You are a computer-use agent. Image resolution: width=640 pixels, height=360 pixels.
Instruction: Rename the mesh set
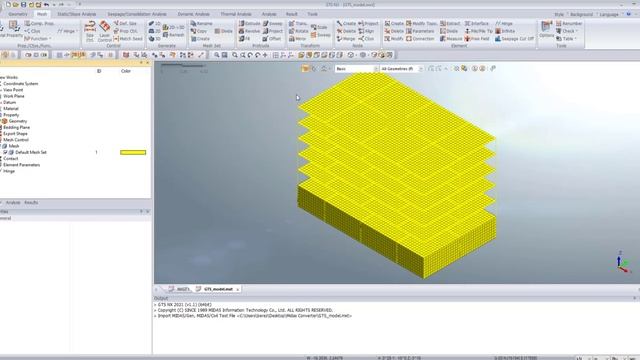tap(202, 24)
